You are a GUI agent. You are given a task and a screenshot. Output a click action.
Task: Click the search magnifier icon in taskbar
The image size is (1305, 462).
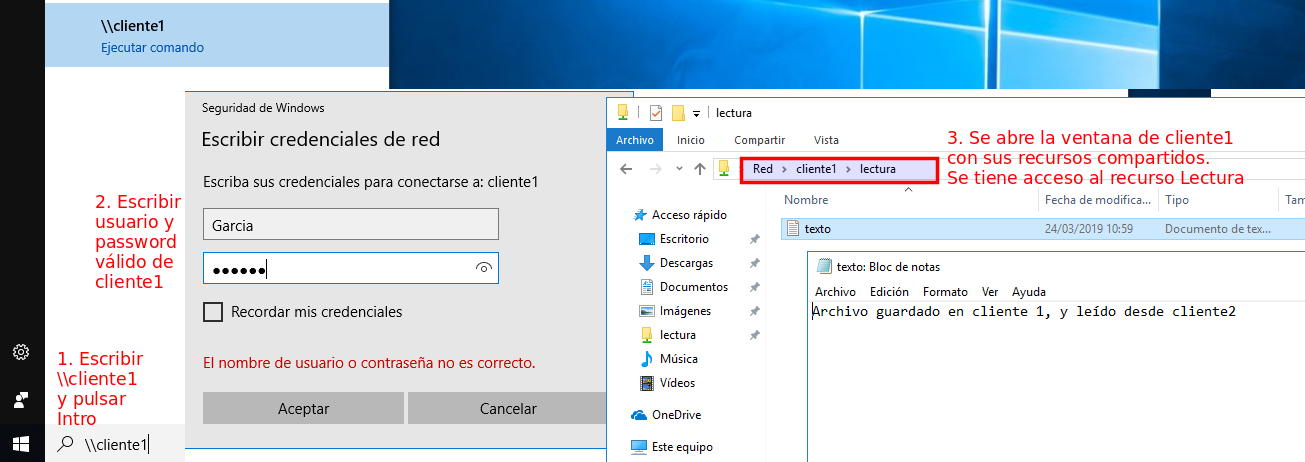point(66,444)
